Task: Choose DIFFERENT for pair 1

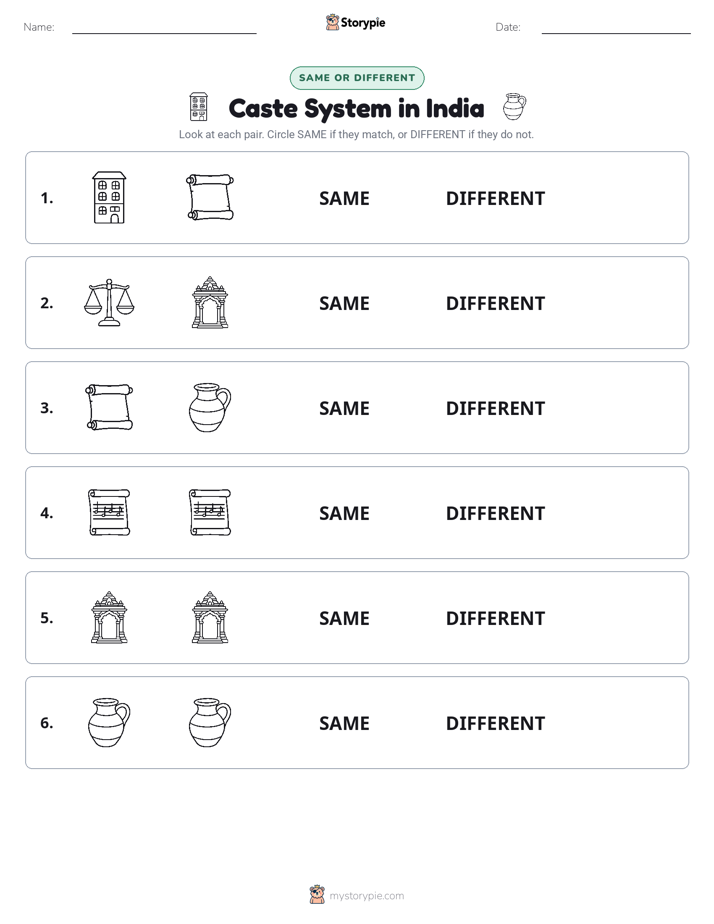Action: (495, 198)
